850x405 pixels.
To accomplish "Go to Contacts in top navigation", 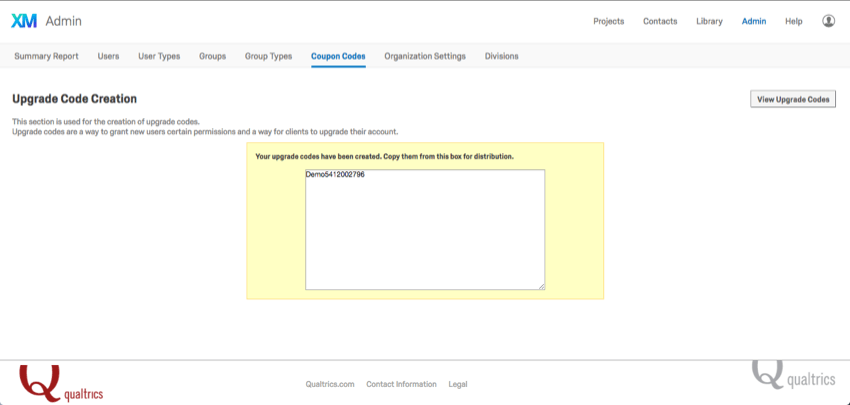I will (660, 22).
